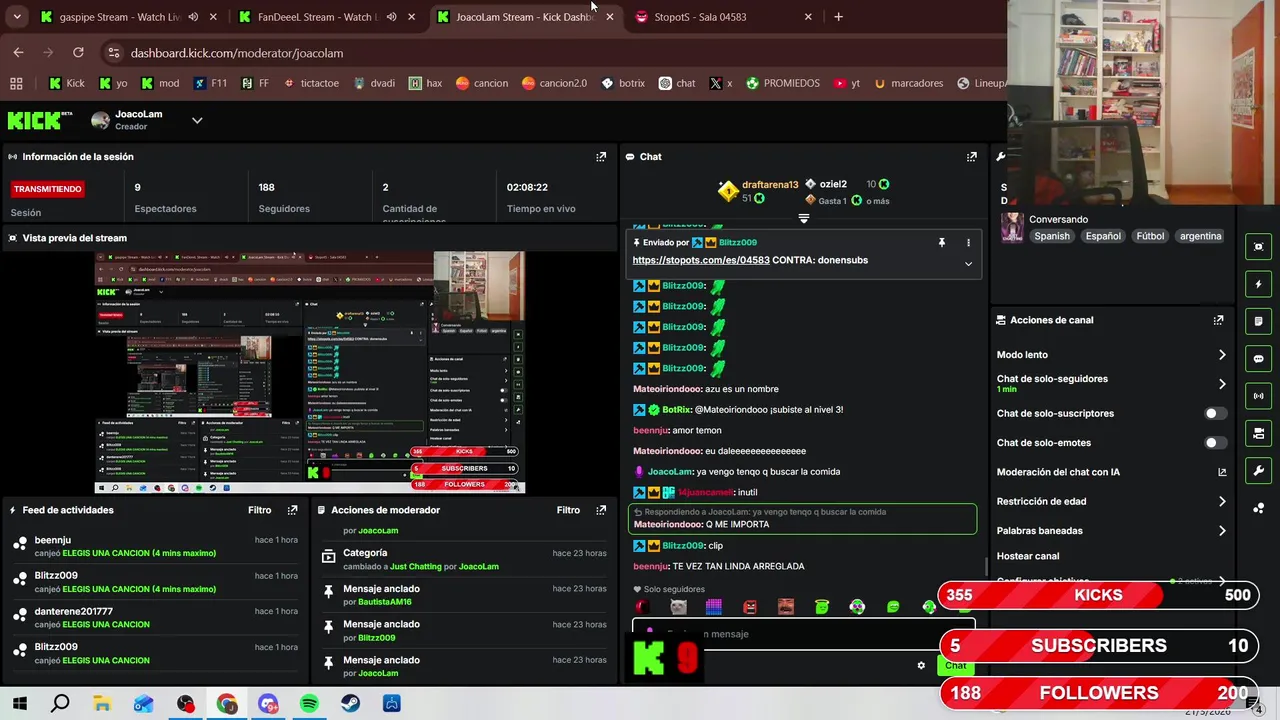Open a new browser tab
The height and width of the screenshot is (720, 1280).
coord(838,17)
